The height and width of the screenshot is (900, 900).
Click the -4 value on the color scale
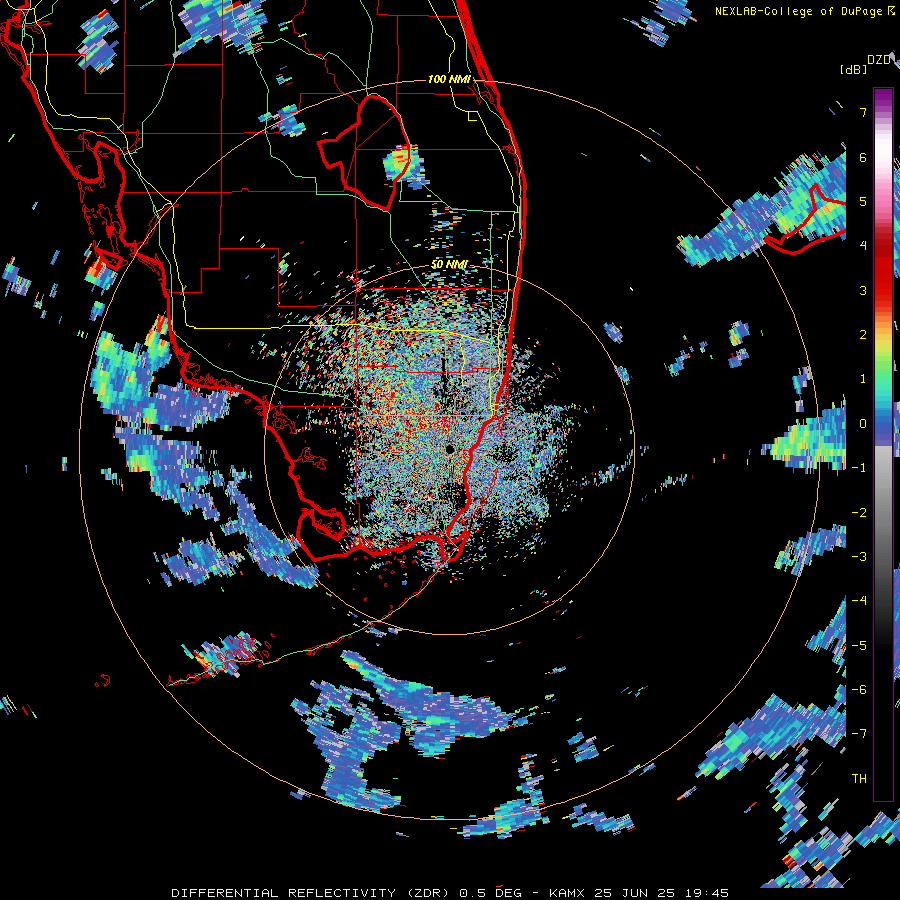(x=859, y=601)
